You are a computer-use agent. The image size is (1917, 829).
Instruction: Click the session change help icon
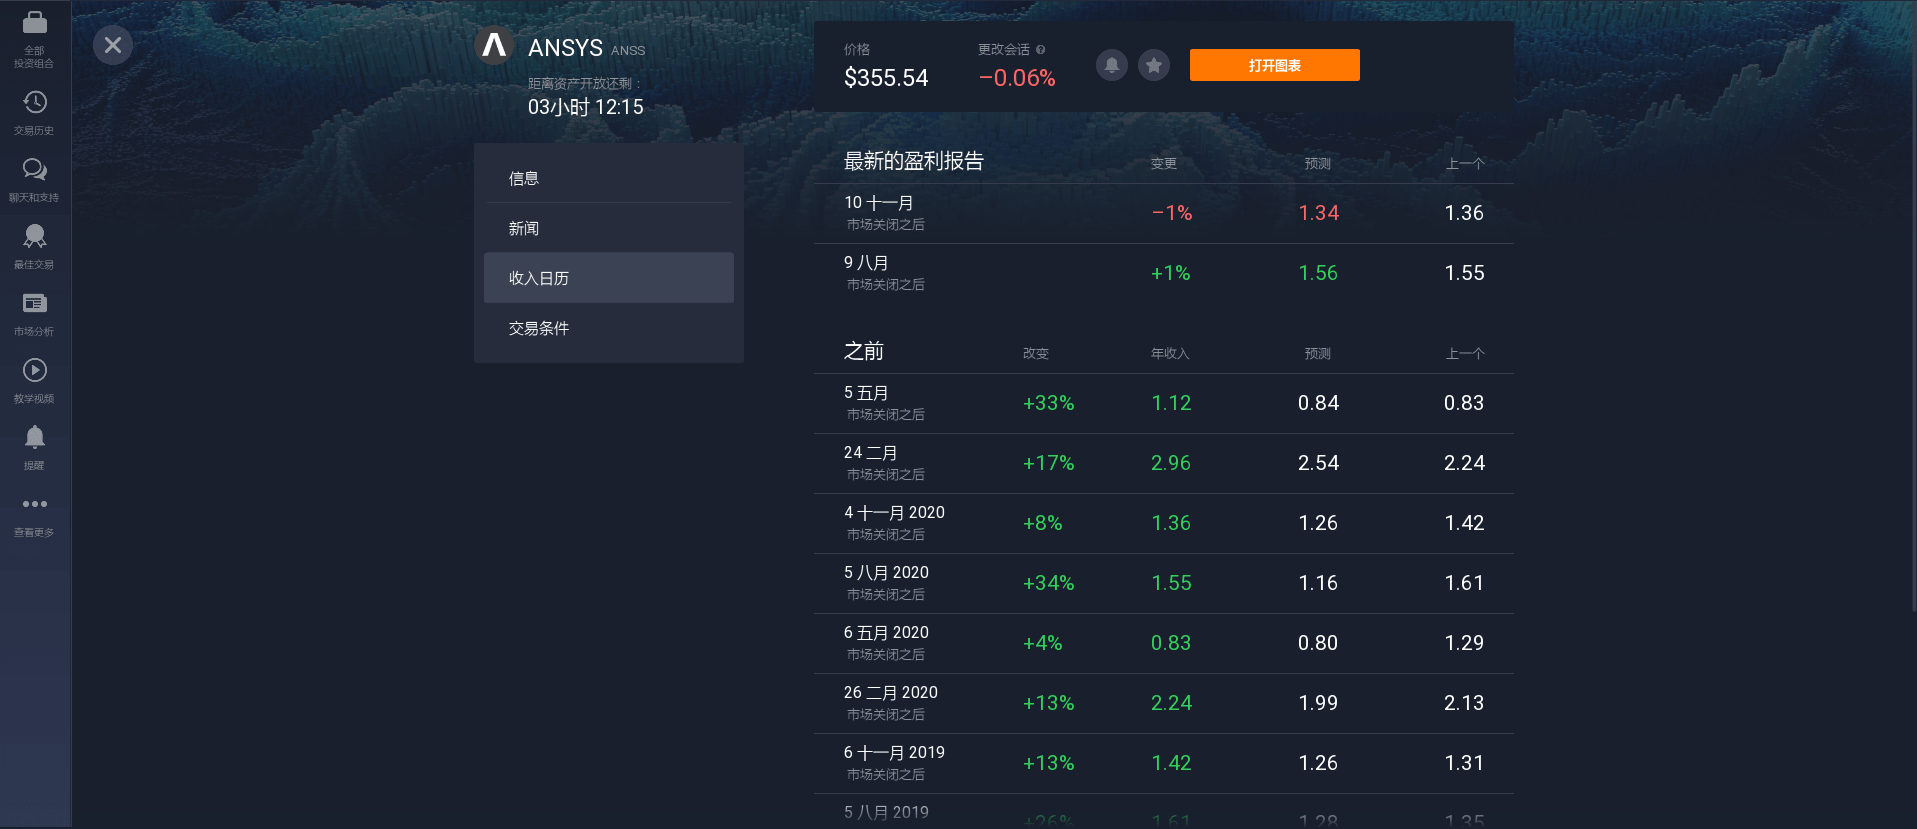(1041, 50)
